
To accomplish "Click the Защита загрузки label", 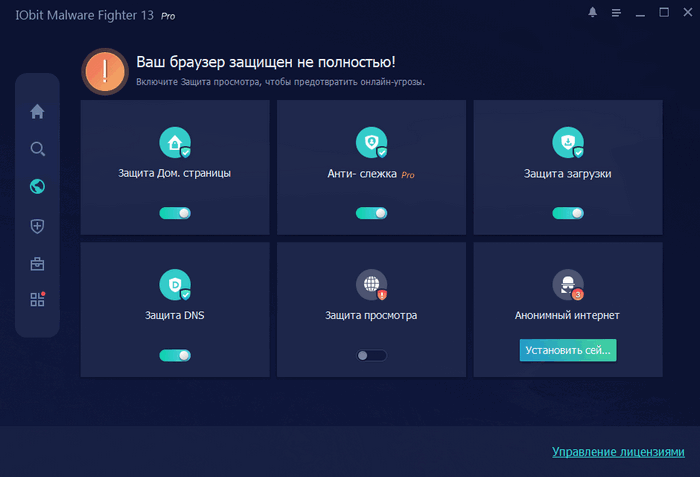I will (x=567, y=174).
